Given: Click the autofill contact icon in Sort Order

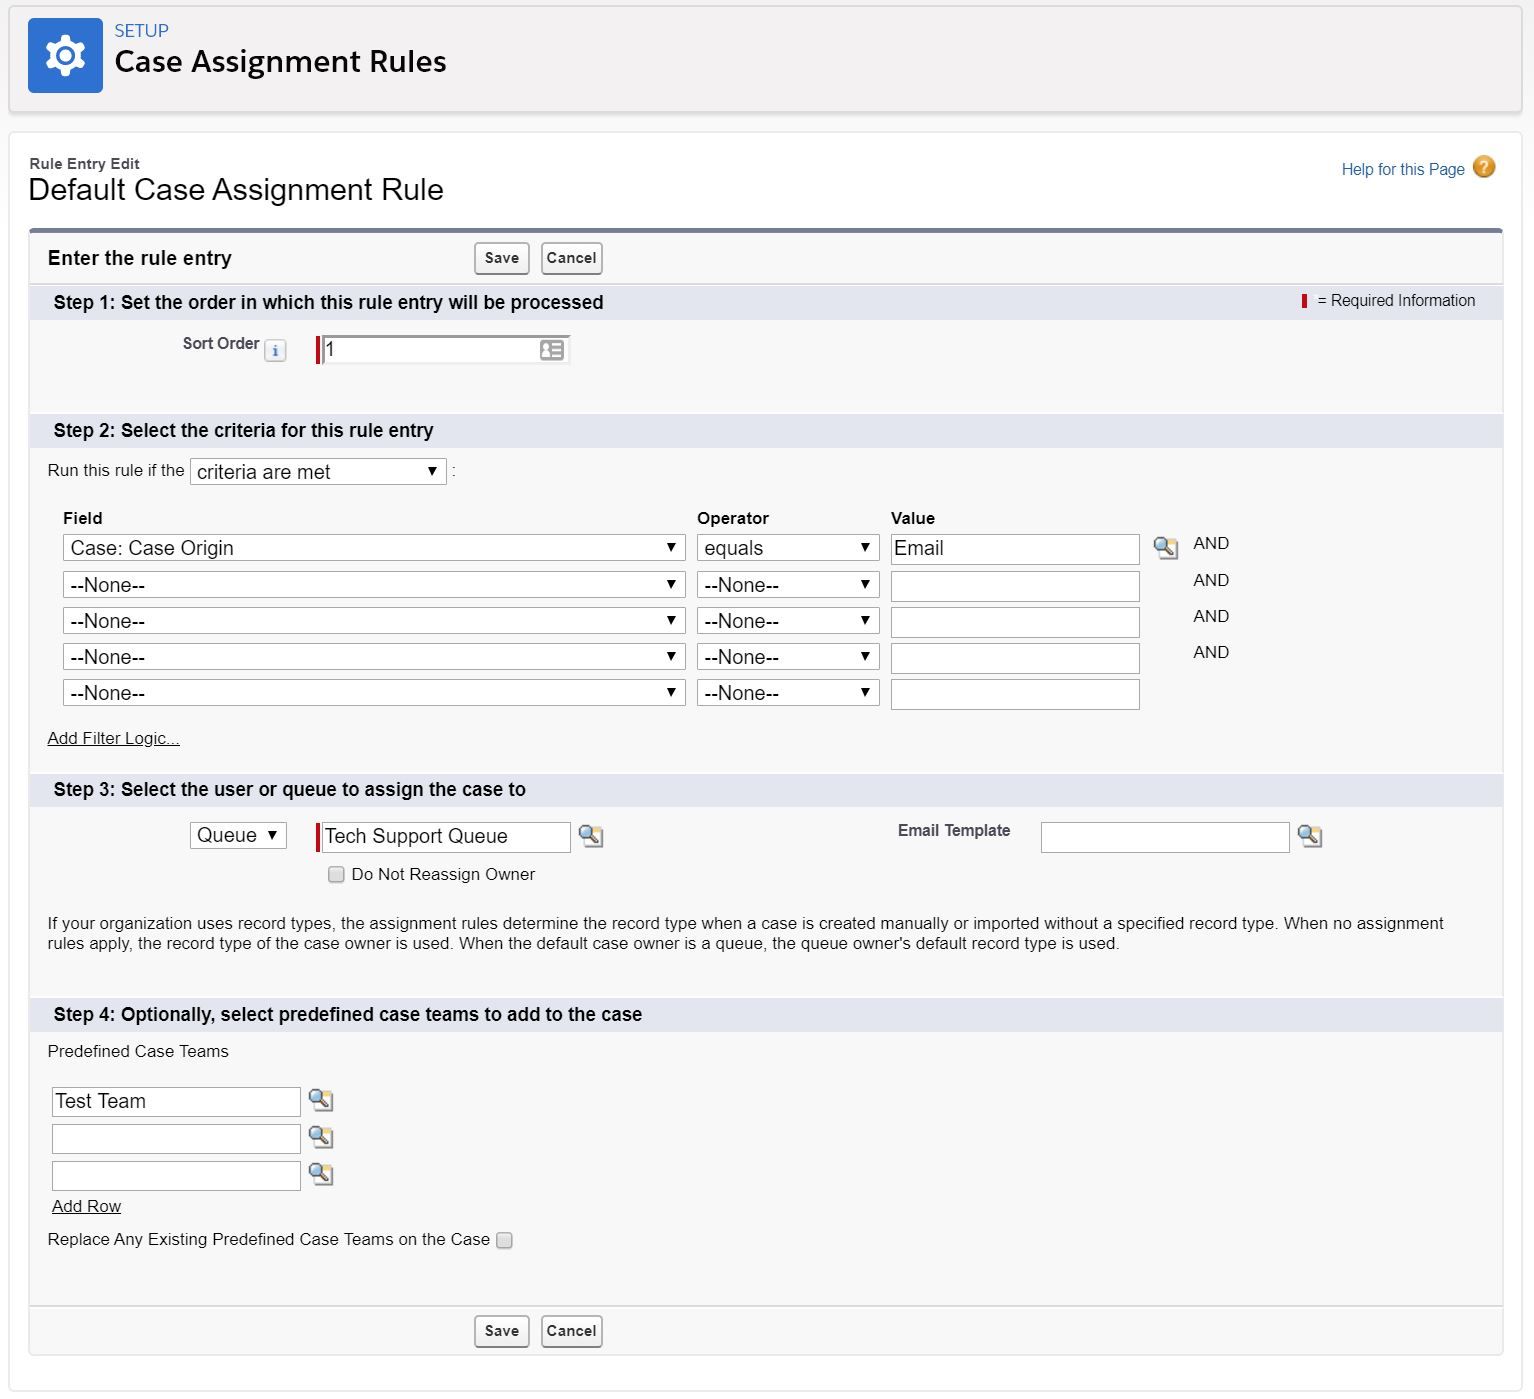Looking at the screenshot, I should pyautogui.click(x=552, y=350).
